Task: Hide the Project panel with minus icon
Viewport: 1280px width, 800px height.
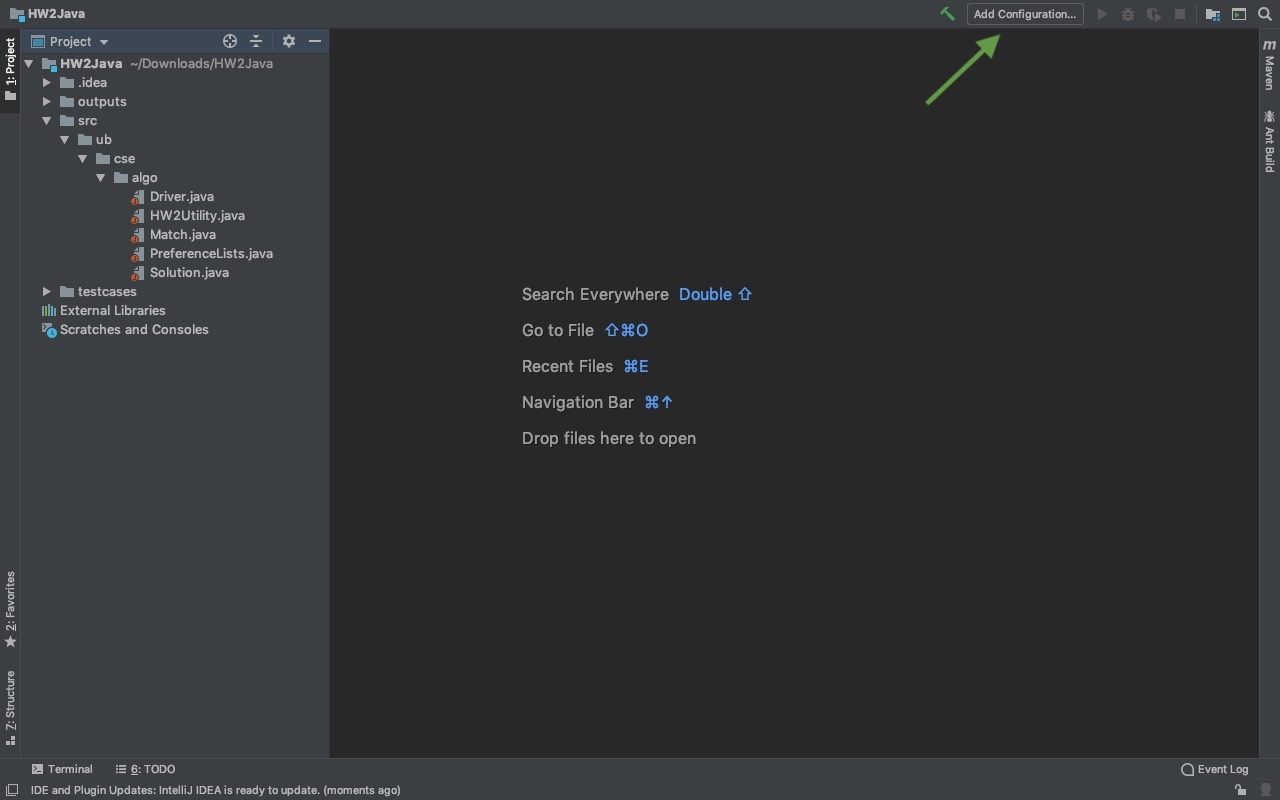Action: [315, 41]
